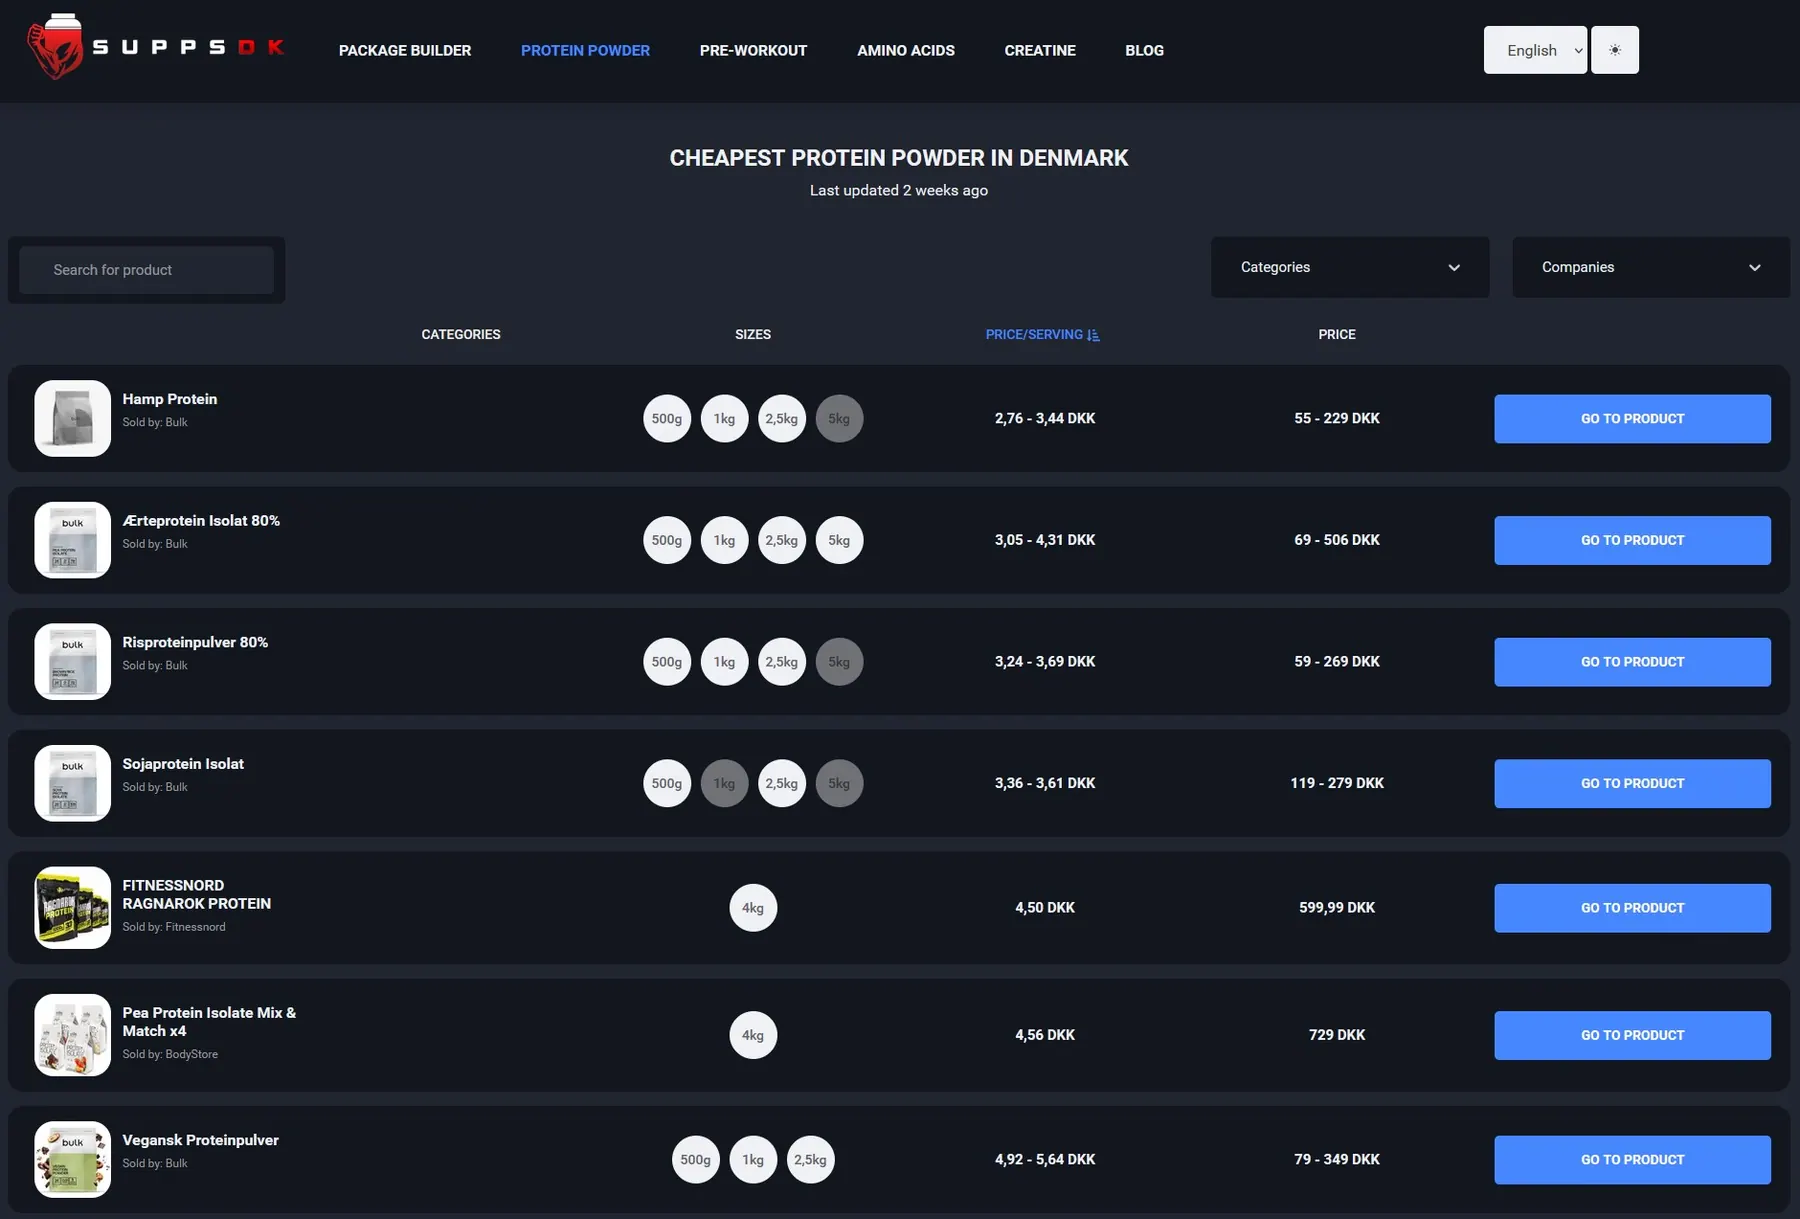This screenshot has width=1800, height=1219.
Task: Open the Risproteinpulver product thumbnail
Action: (73, 662)
